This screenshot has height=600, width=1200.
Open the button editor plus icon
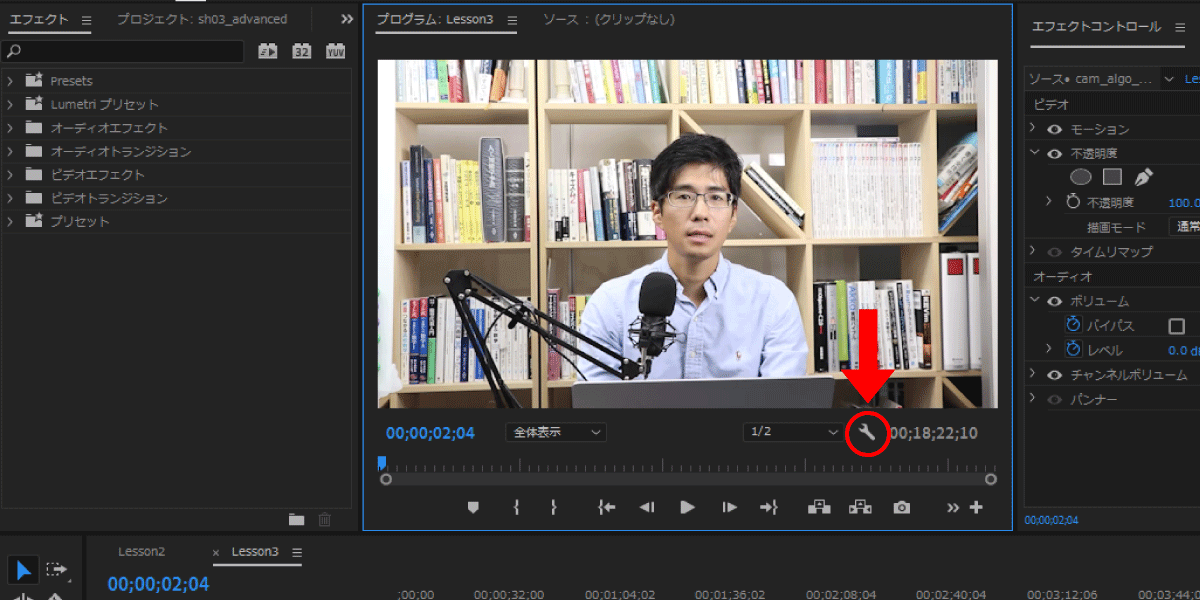(976, 508)
